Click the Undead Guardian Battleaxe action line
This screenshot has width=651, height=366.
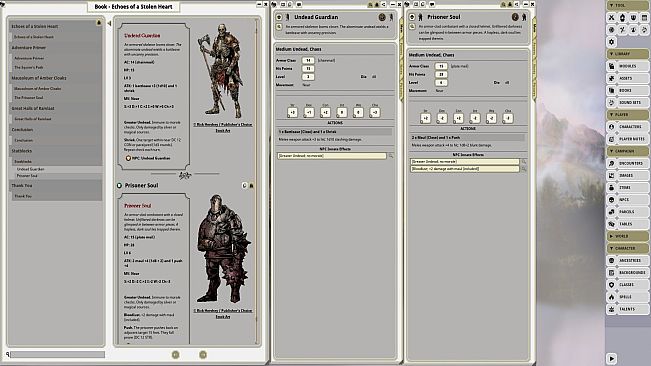[335, 132]
